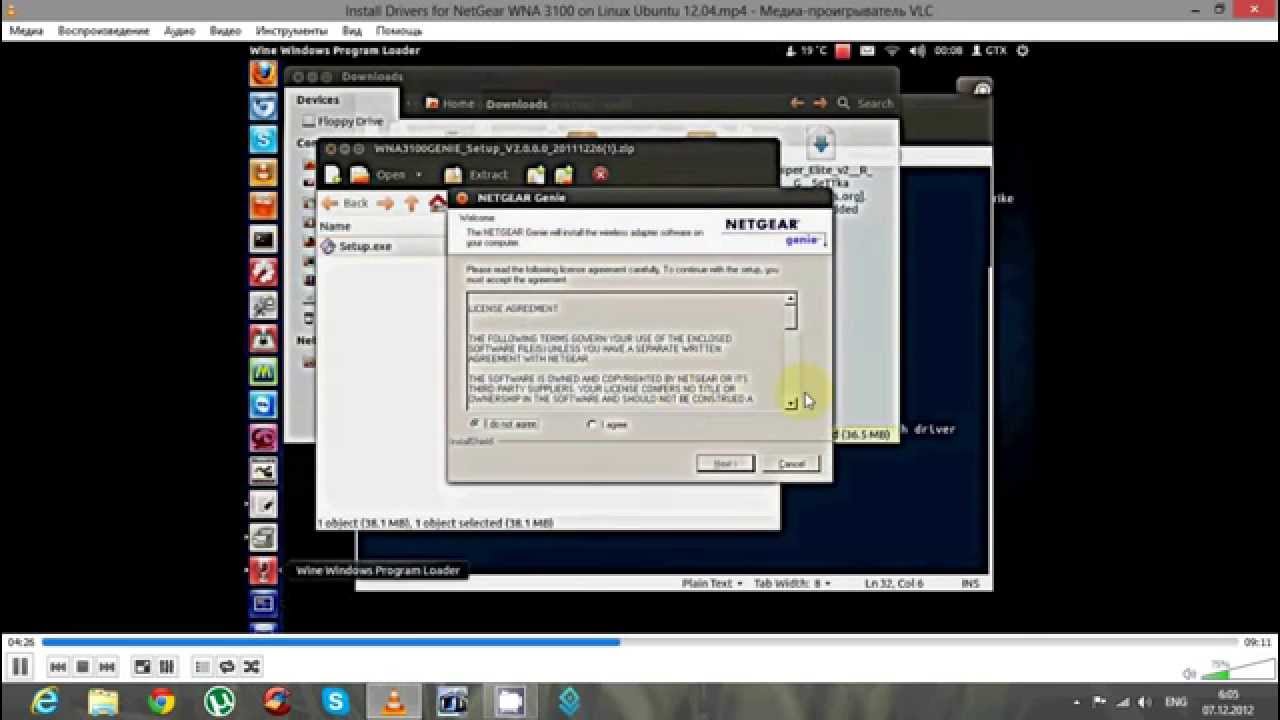1280x720 pixels.
Task: Launch Internet Explorer from Windows taskbar
Action: 44,702
